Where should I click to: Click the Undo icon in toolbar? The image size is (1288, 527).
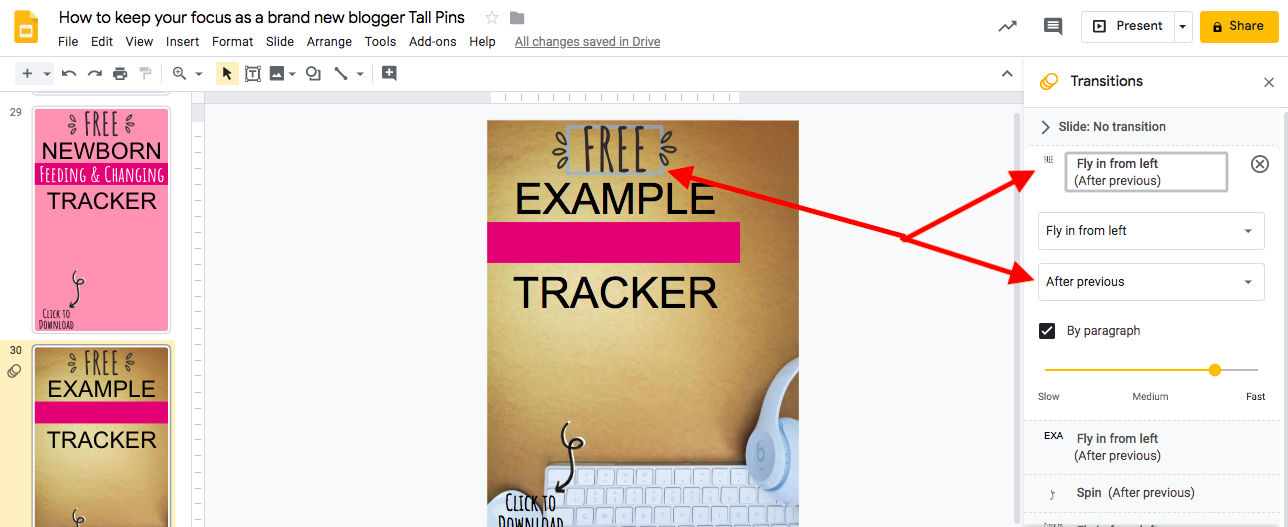pyautogui.click(x=69, y=73)
